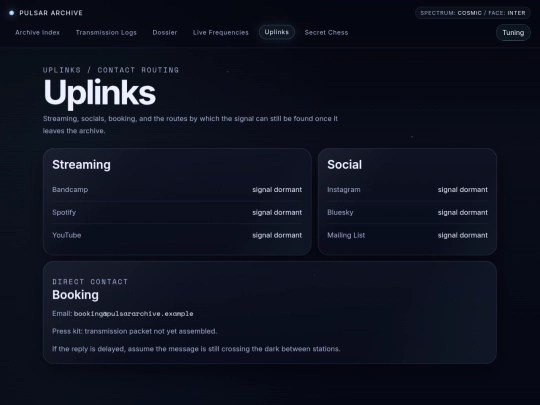This screenshot has height=405, width=540.
Task: Click the delayed reply note text
Action: (196, 349)
